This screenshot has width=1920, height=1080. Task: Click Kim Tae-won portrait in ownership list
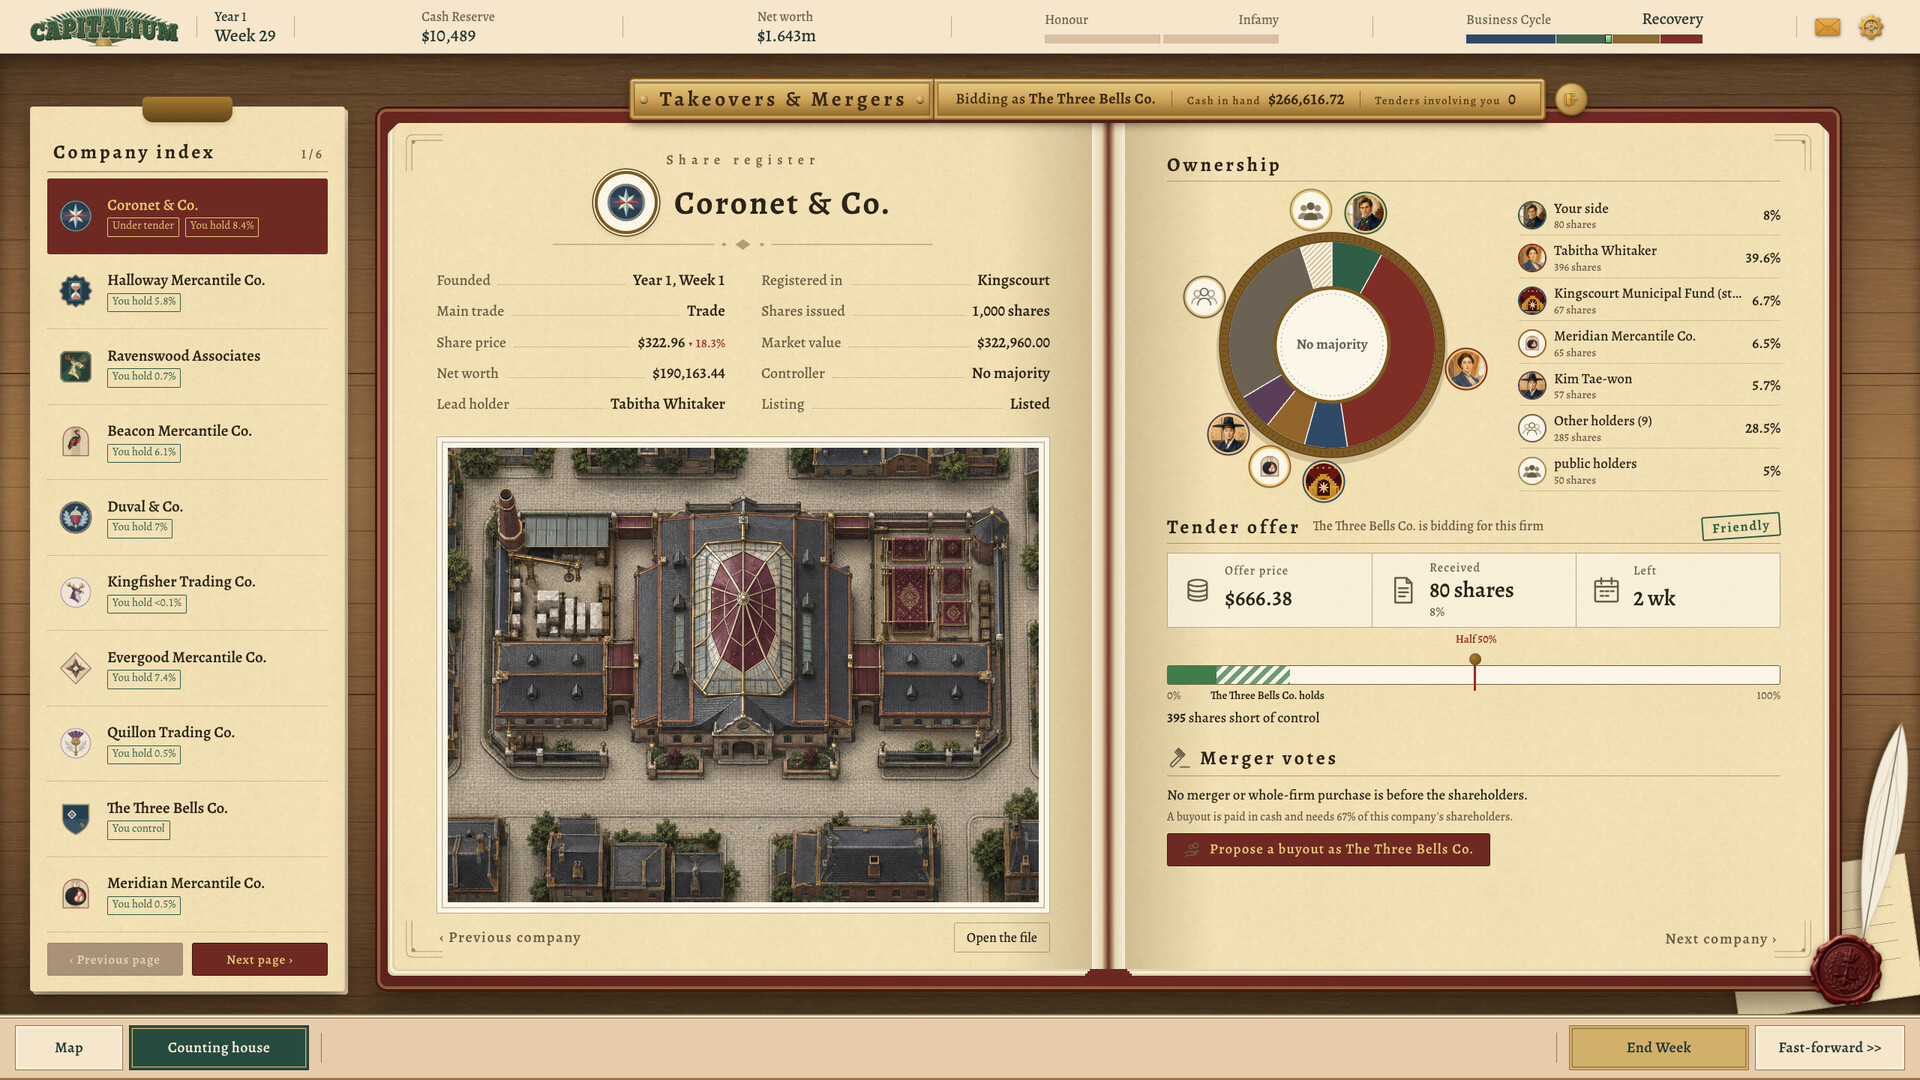pos(1532,386)
